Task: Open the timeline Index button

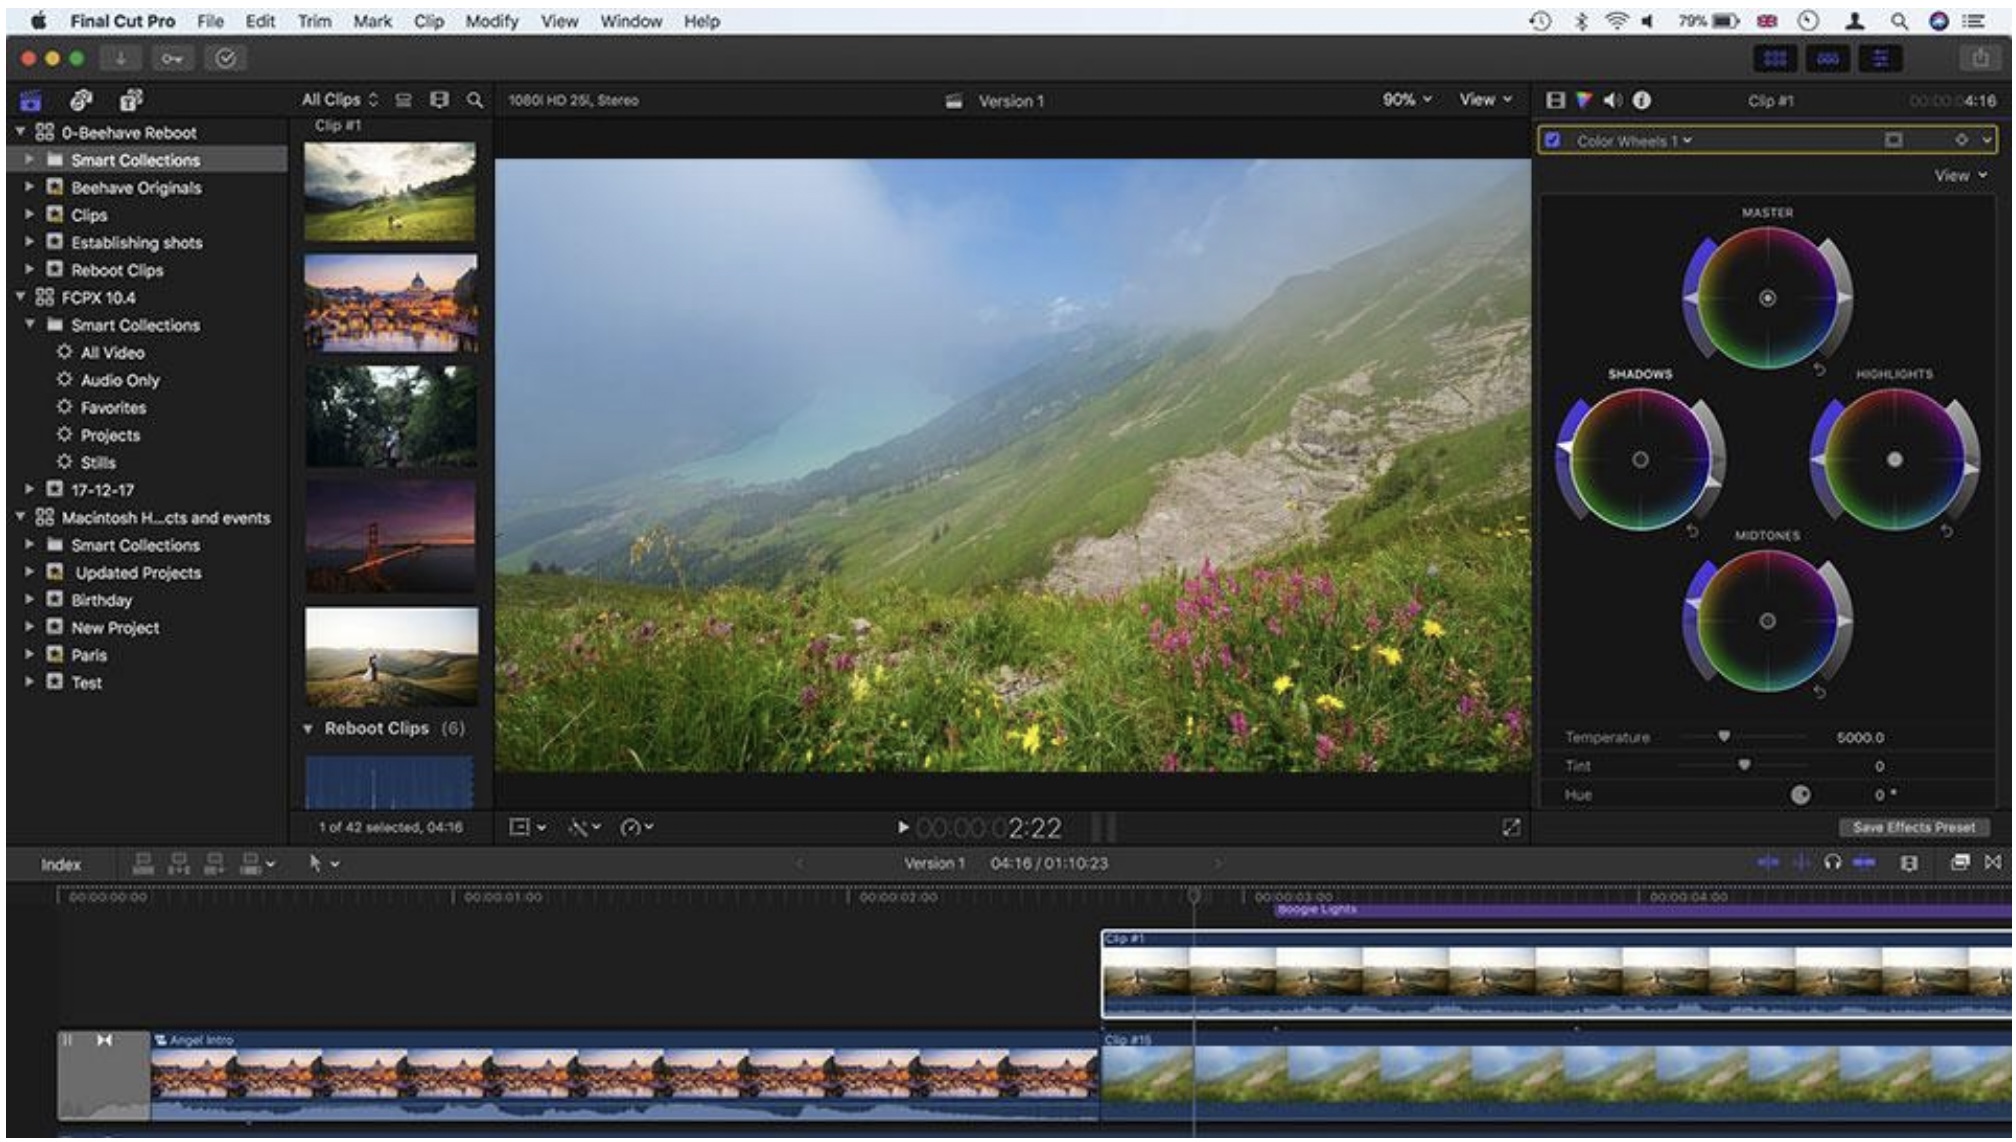Action: (61, 864)
